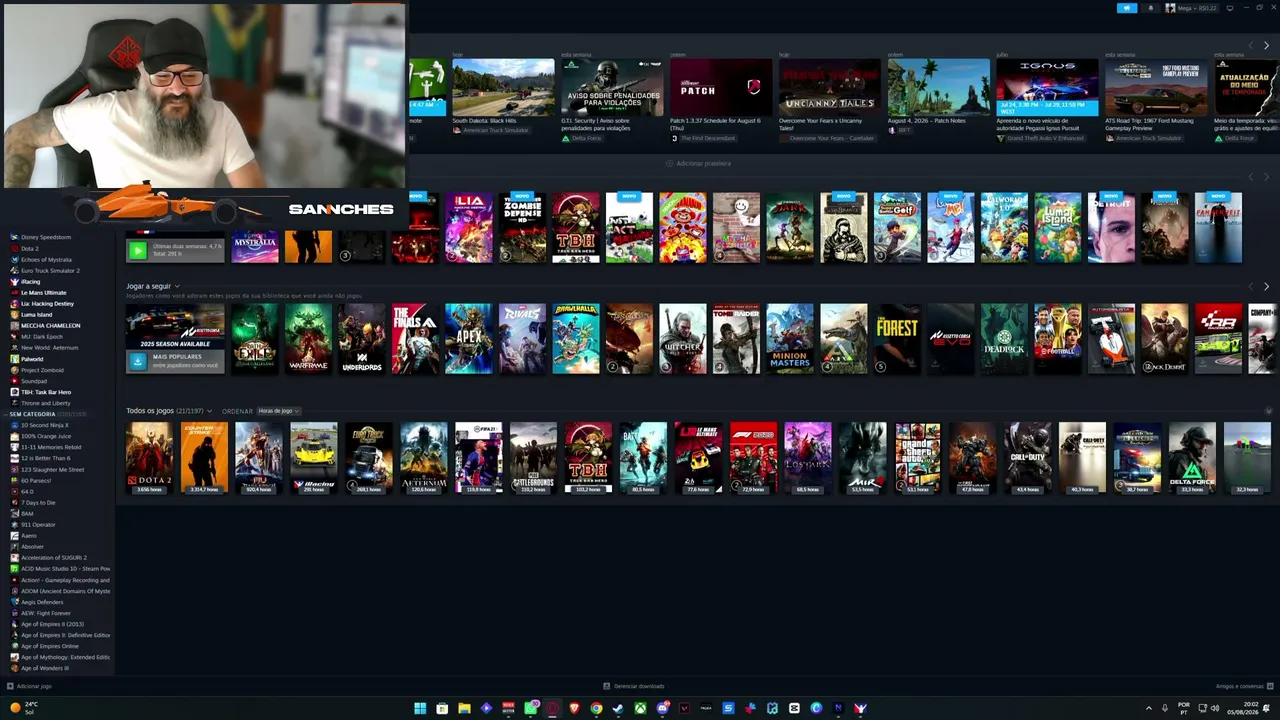Select Palworld in the library sidebar
1280x720 pixels.
point(32,359)
